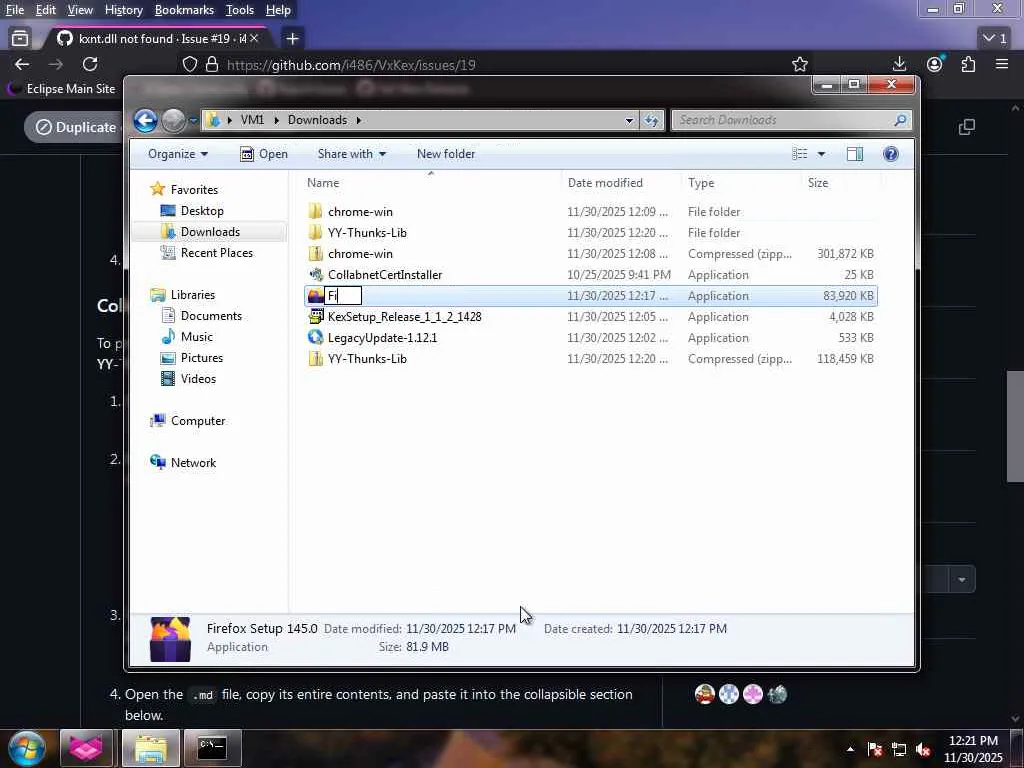The width and height of the screenshot is (1024, 768).
Task: Open Firefox account icon
Action: coord(935,64)
